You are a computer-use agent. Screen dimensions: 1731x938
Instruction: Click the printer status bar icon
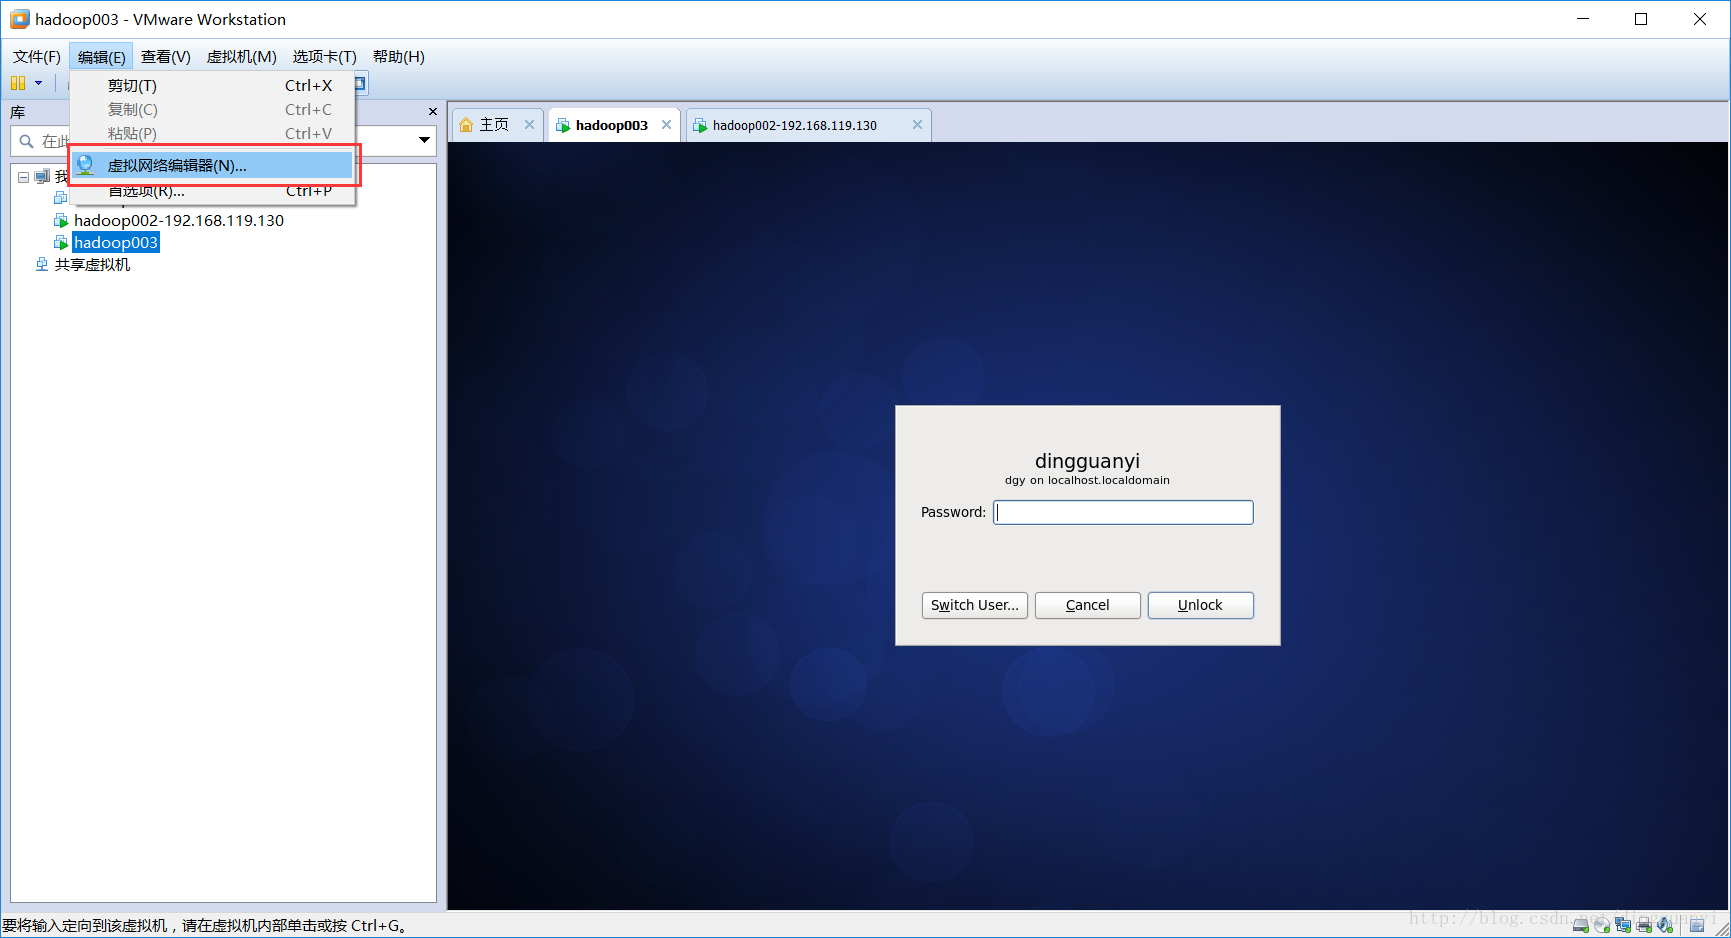point(1644,925)
